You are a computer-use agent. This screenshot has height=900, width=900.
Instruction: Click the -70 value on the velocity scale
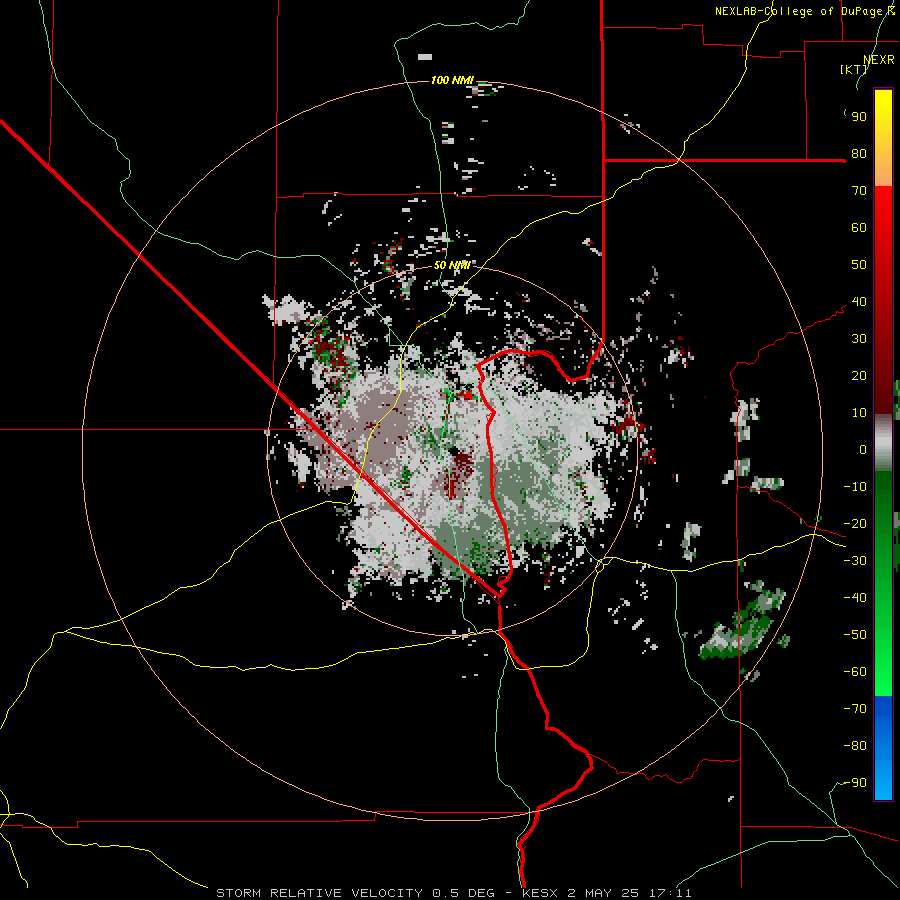click(855, 709)
